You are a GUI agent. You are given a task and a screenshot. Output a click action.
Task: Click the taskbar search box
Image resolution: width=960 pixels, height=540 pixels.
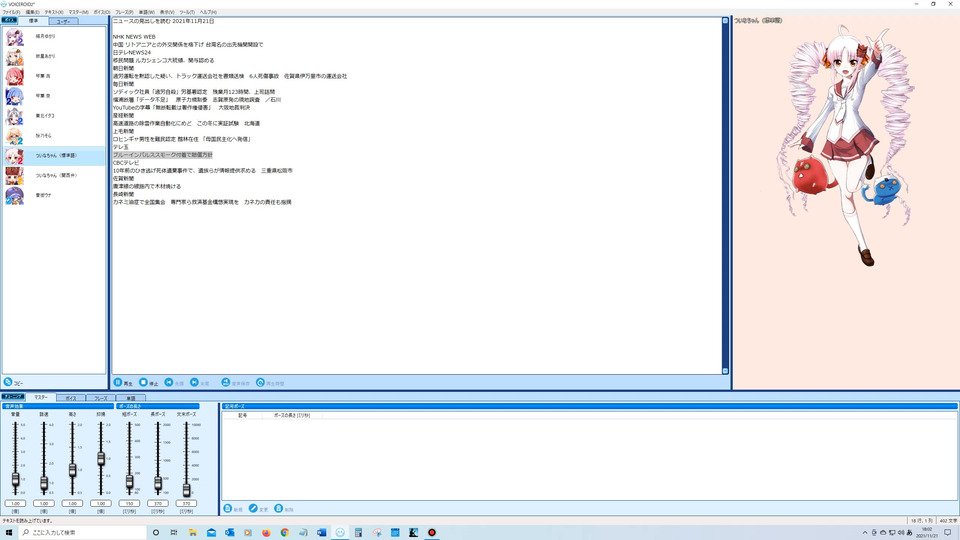click(83, 533)
